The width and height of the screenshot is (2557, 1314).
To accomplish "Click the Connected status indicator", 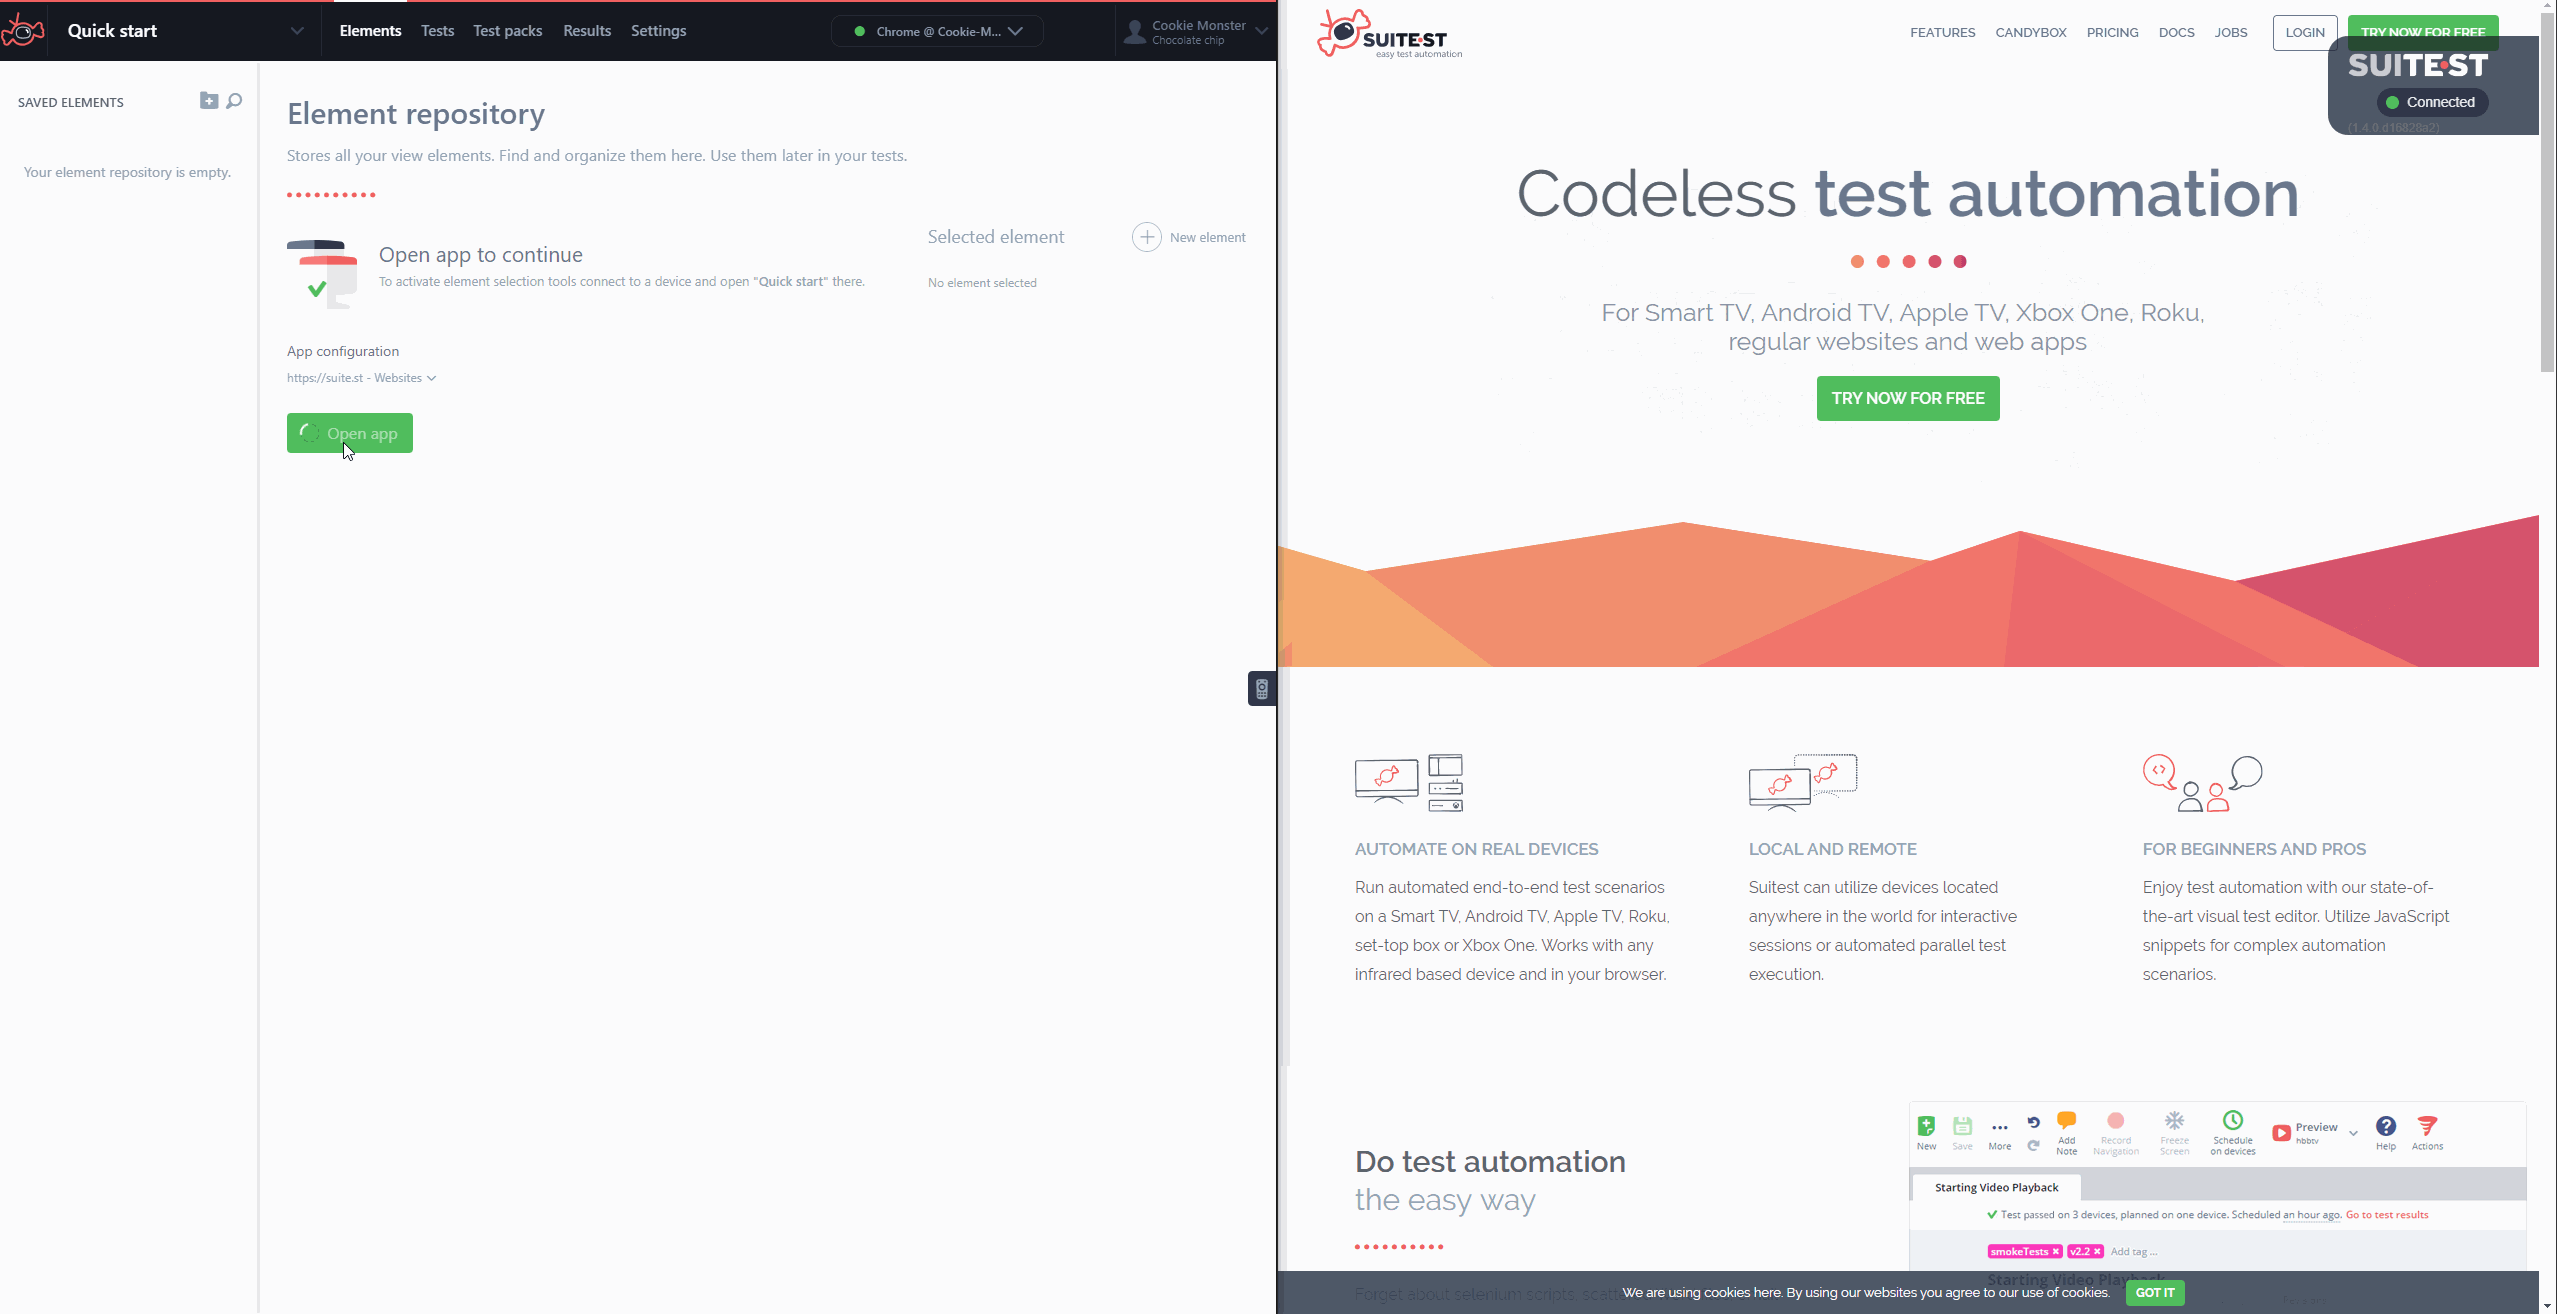I will [x=2431, y=102].
